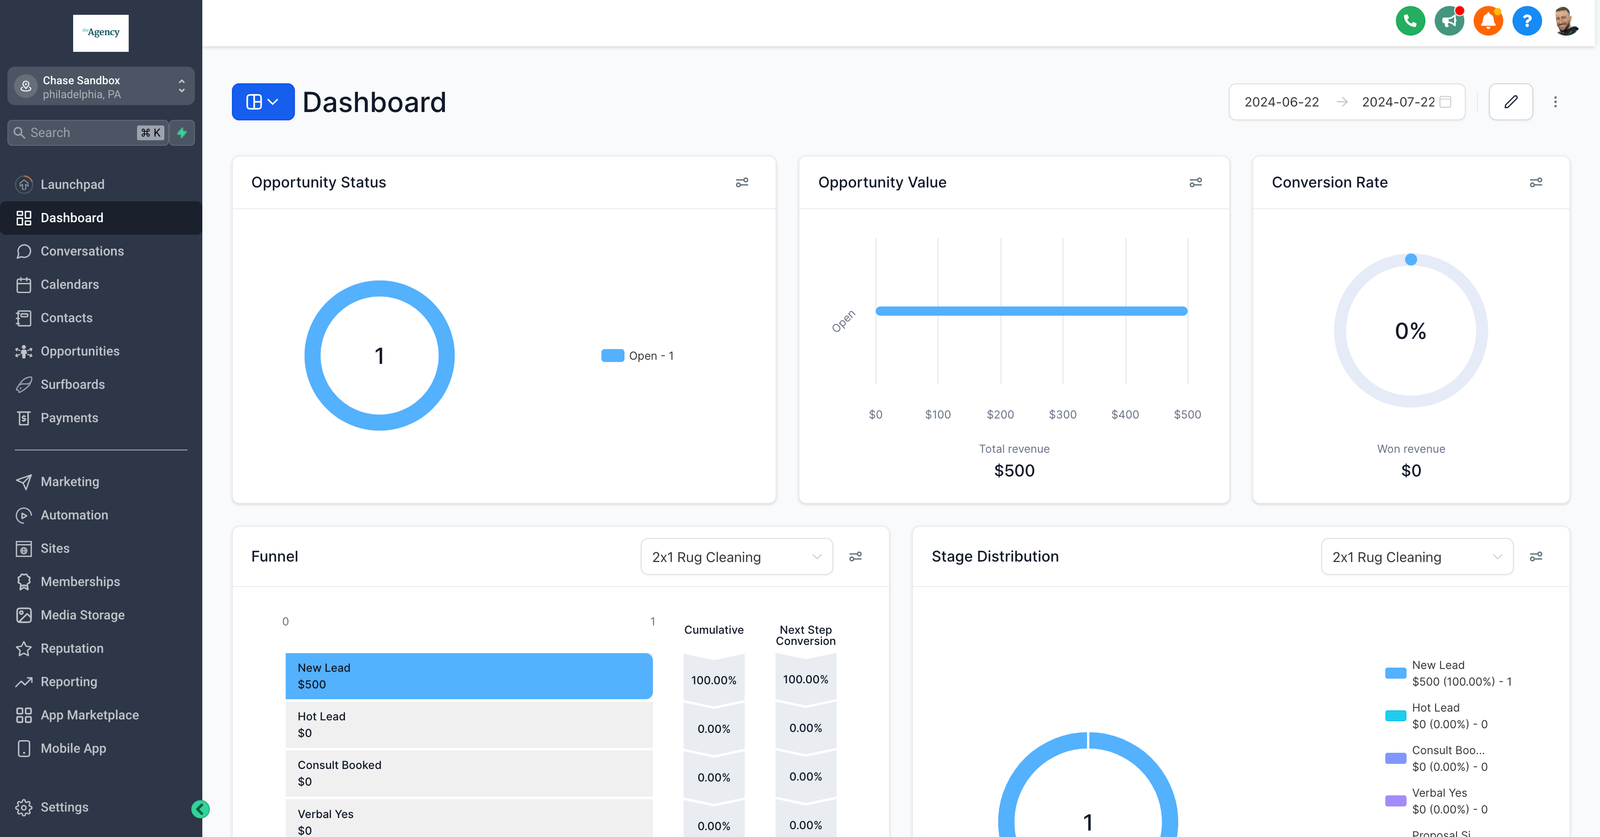Click the New Lead blue legend swatch
The image size is (1600, 837).
1395,673
